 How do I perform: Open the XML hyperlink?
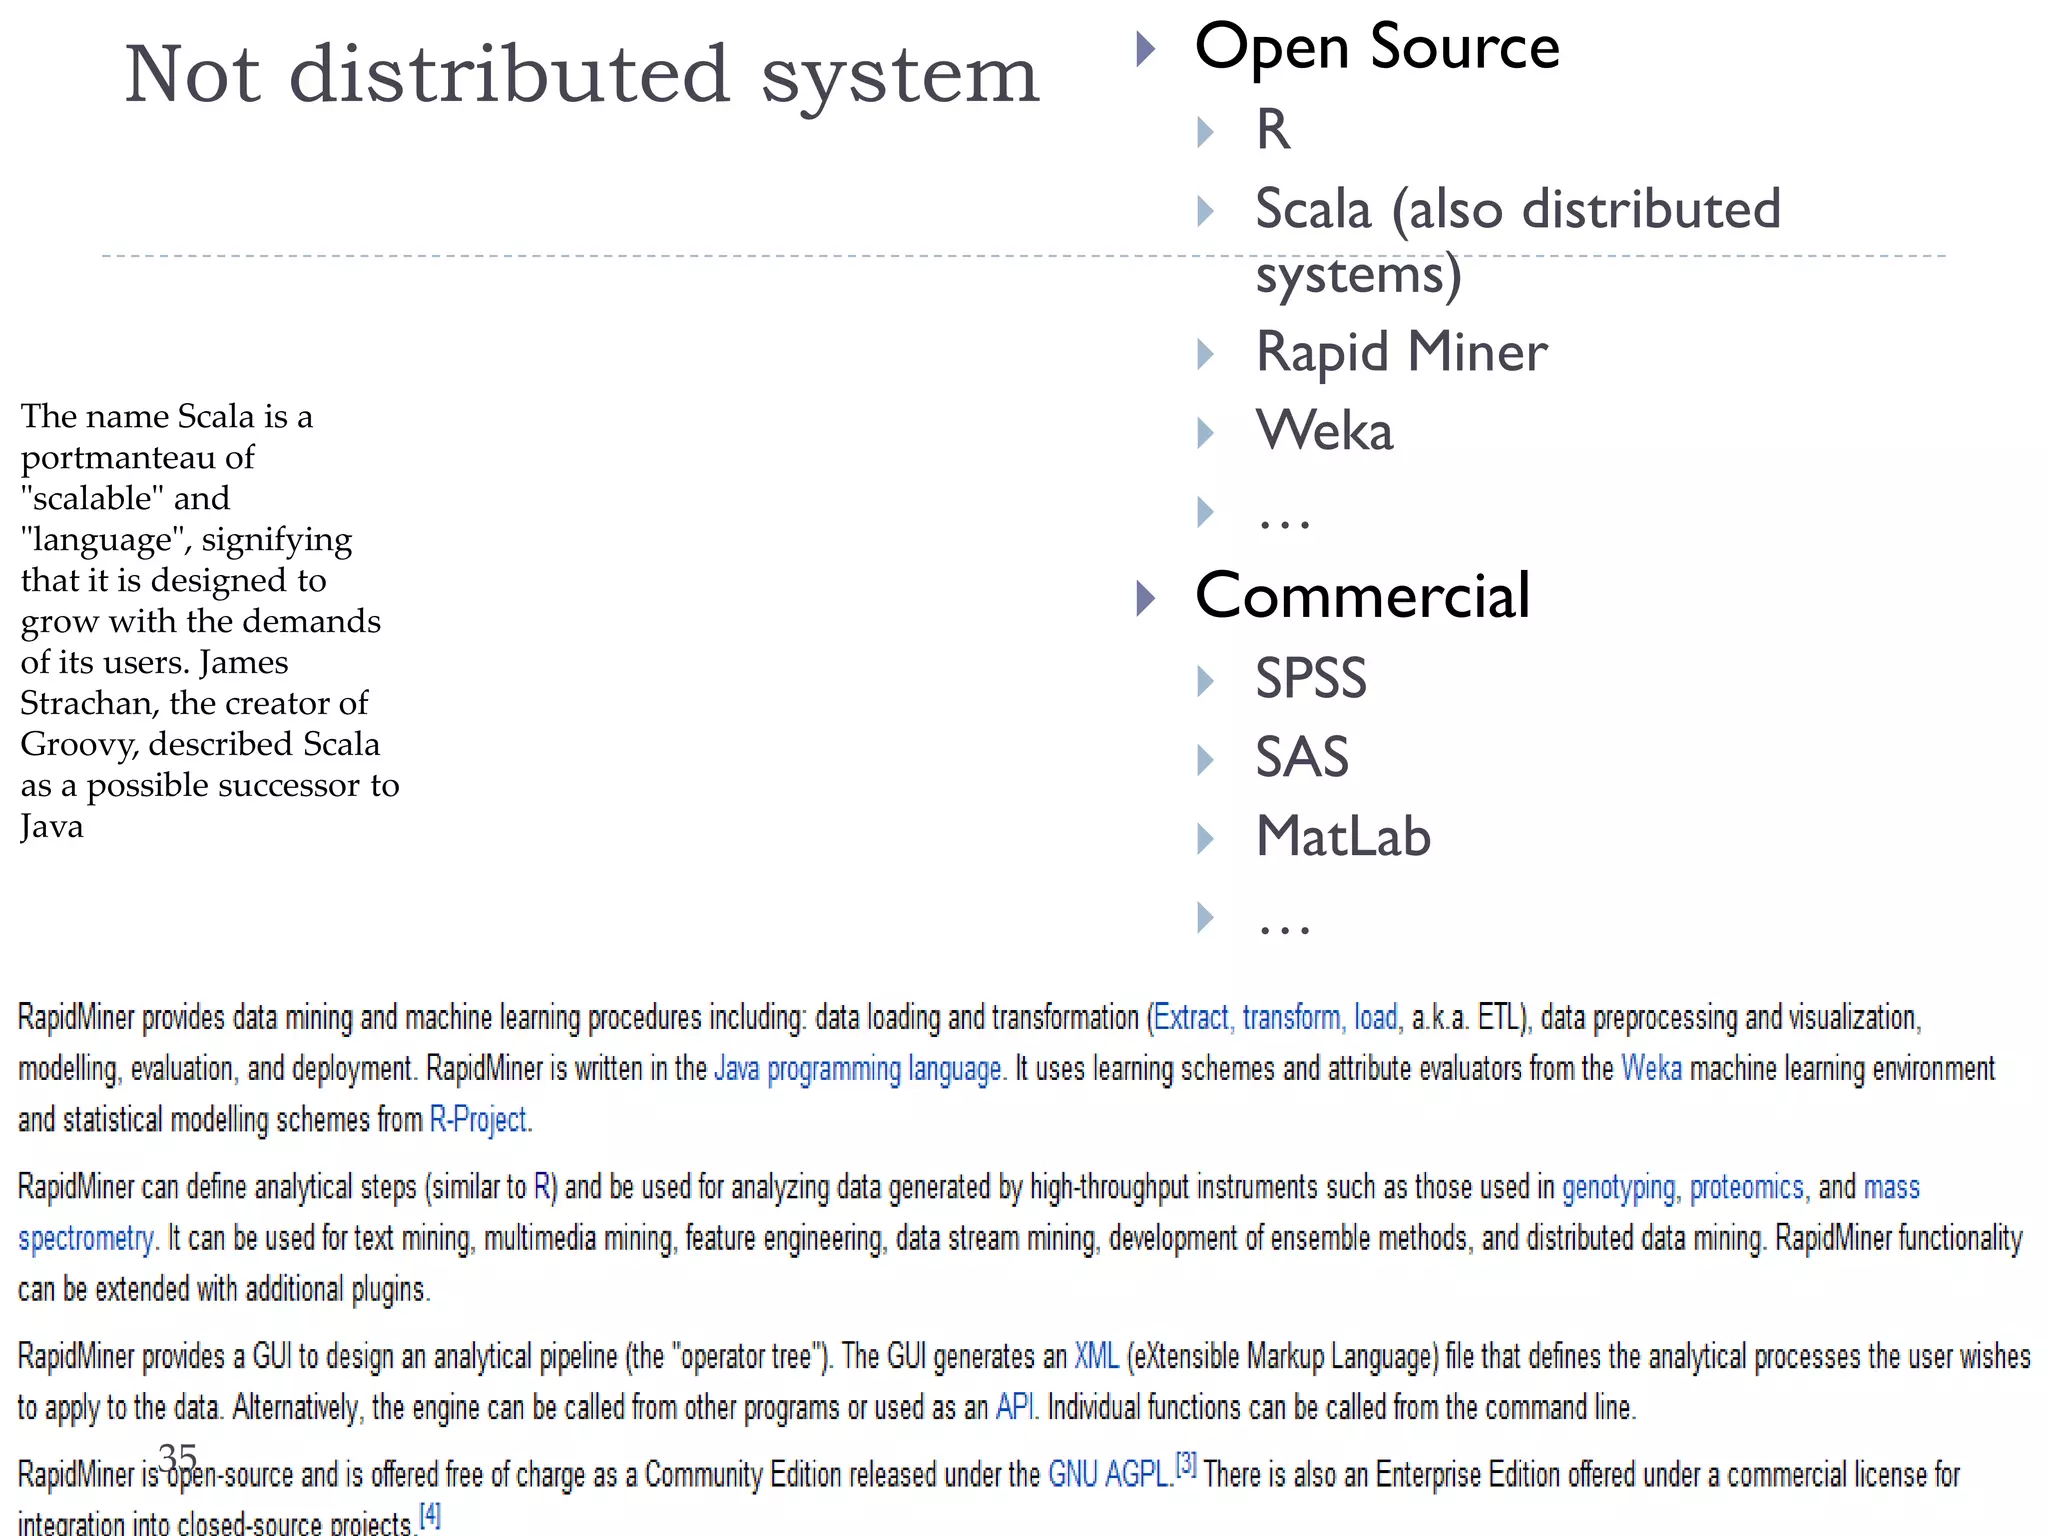coord(1096,1356)
